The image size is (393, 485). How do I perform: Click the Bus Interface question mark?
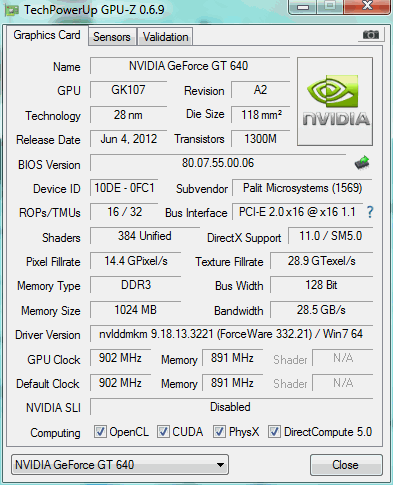(369, 212)
